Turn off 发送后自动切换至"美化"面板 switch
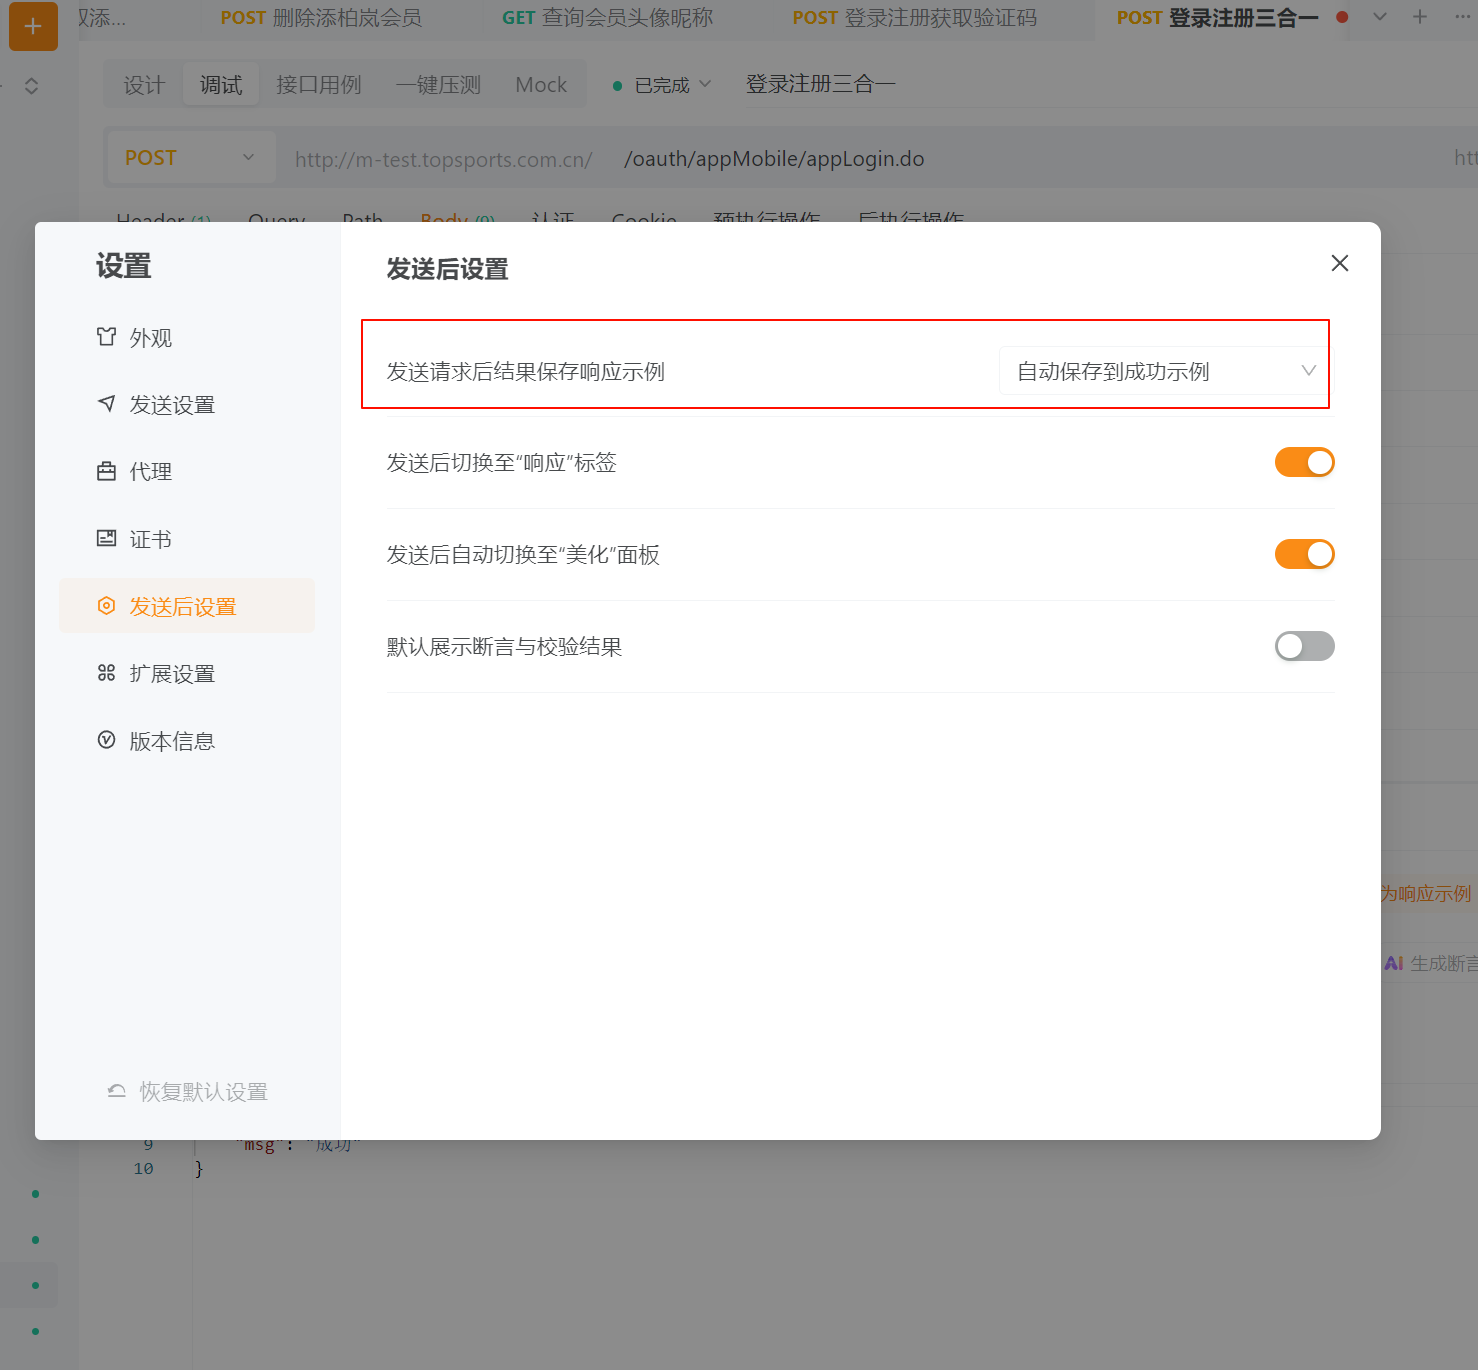 [1305, 554]
